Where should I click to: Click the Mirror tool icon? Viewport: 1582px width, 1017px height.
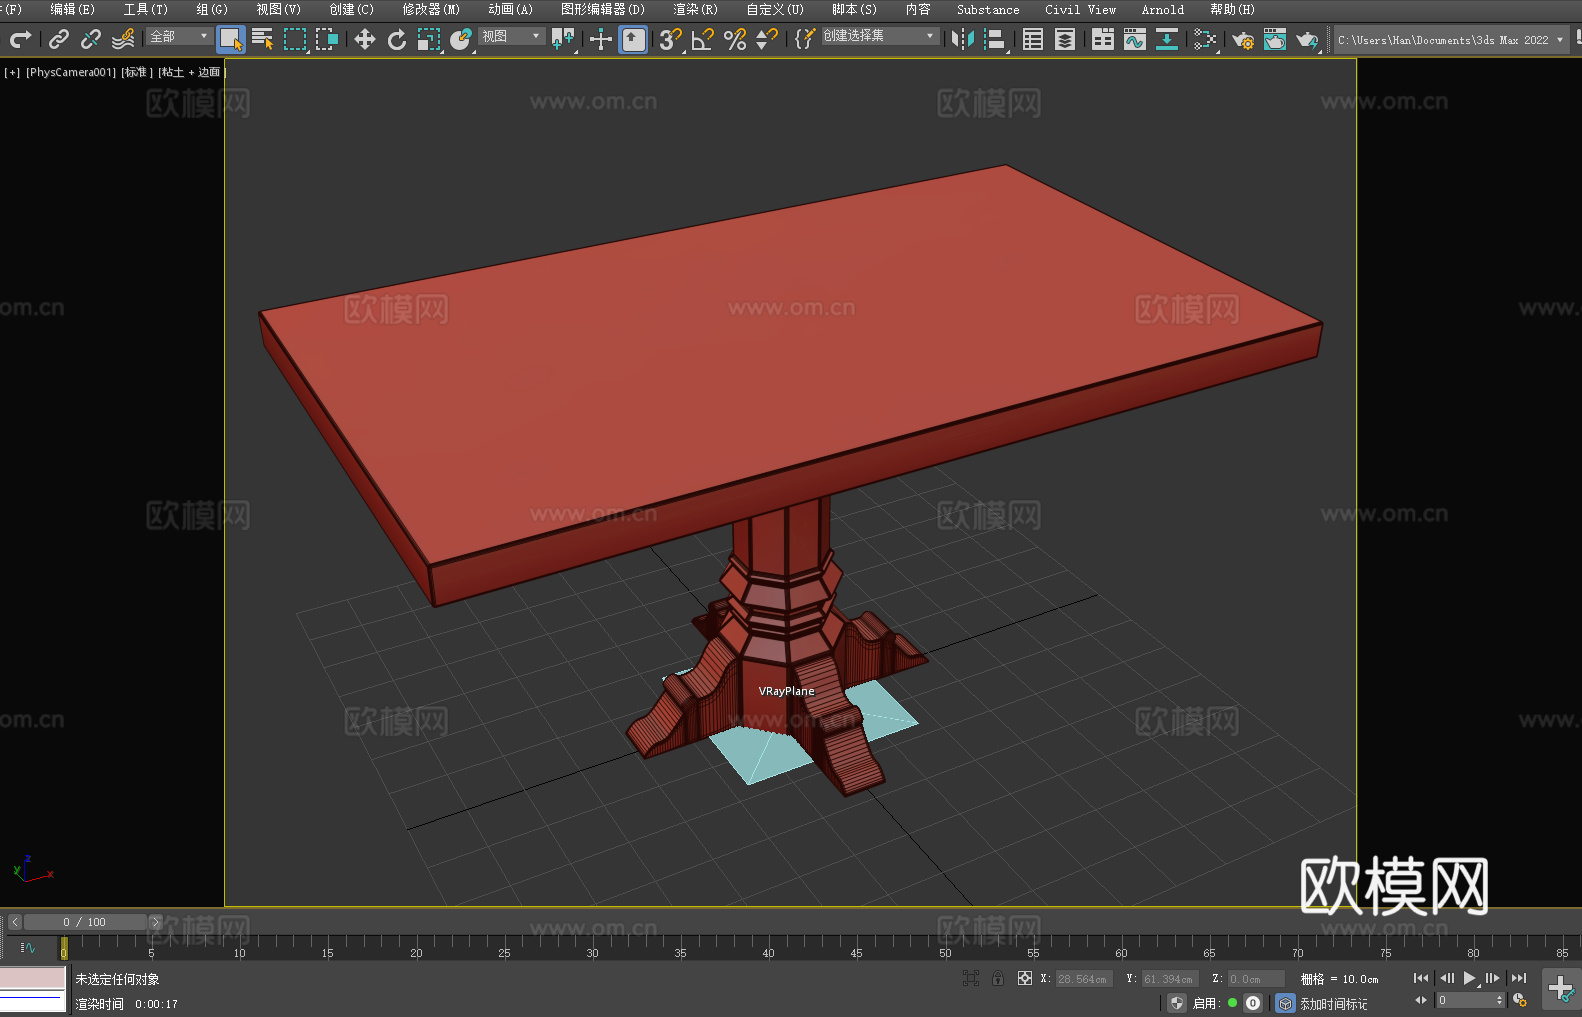click(x=962, y=40)
